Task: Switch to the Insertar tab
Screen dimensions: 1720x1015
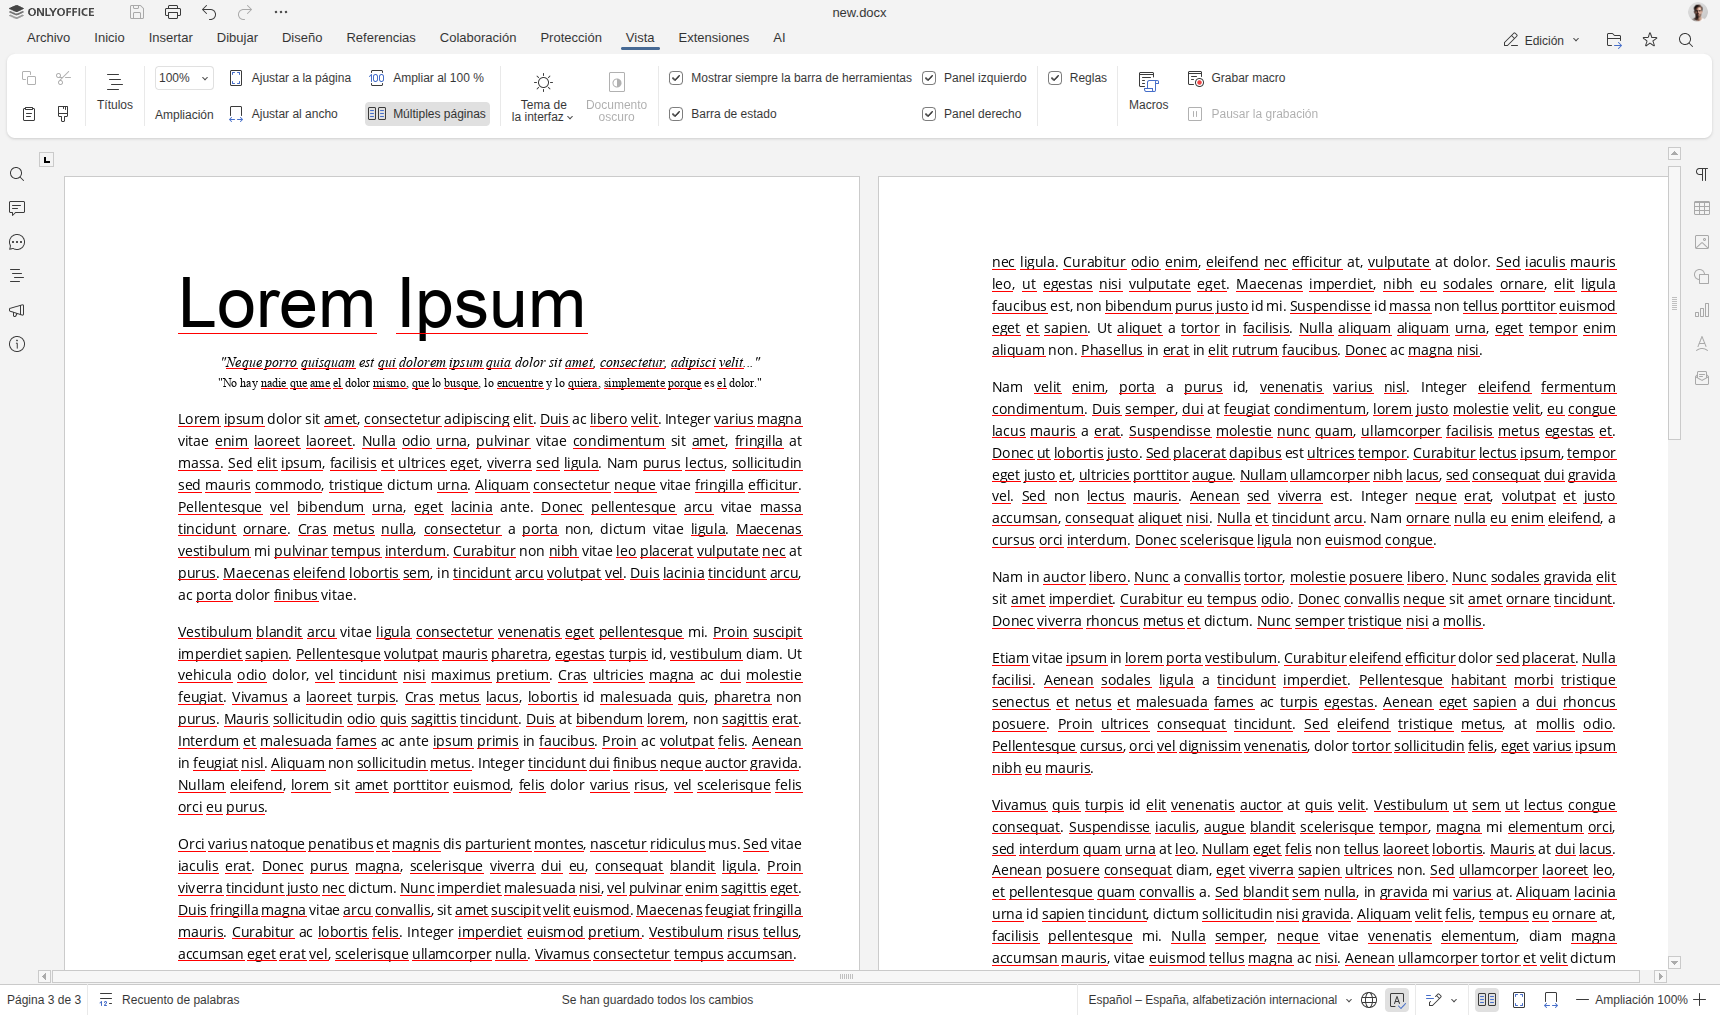Action: [x=170, y=37]
